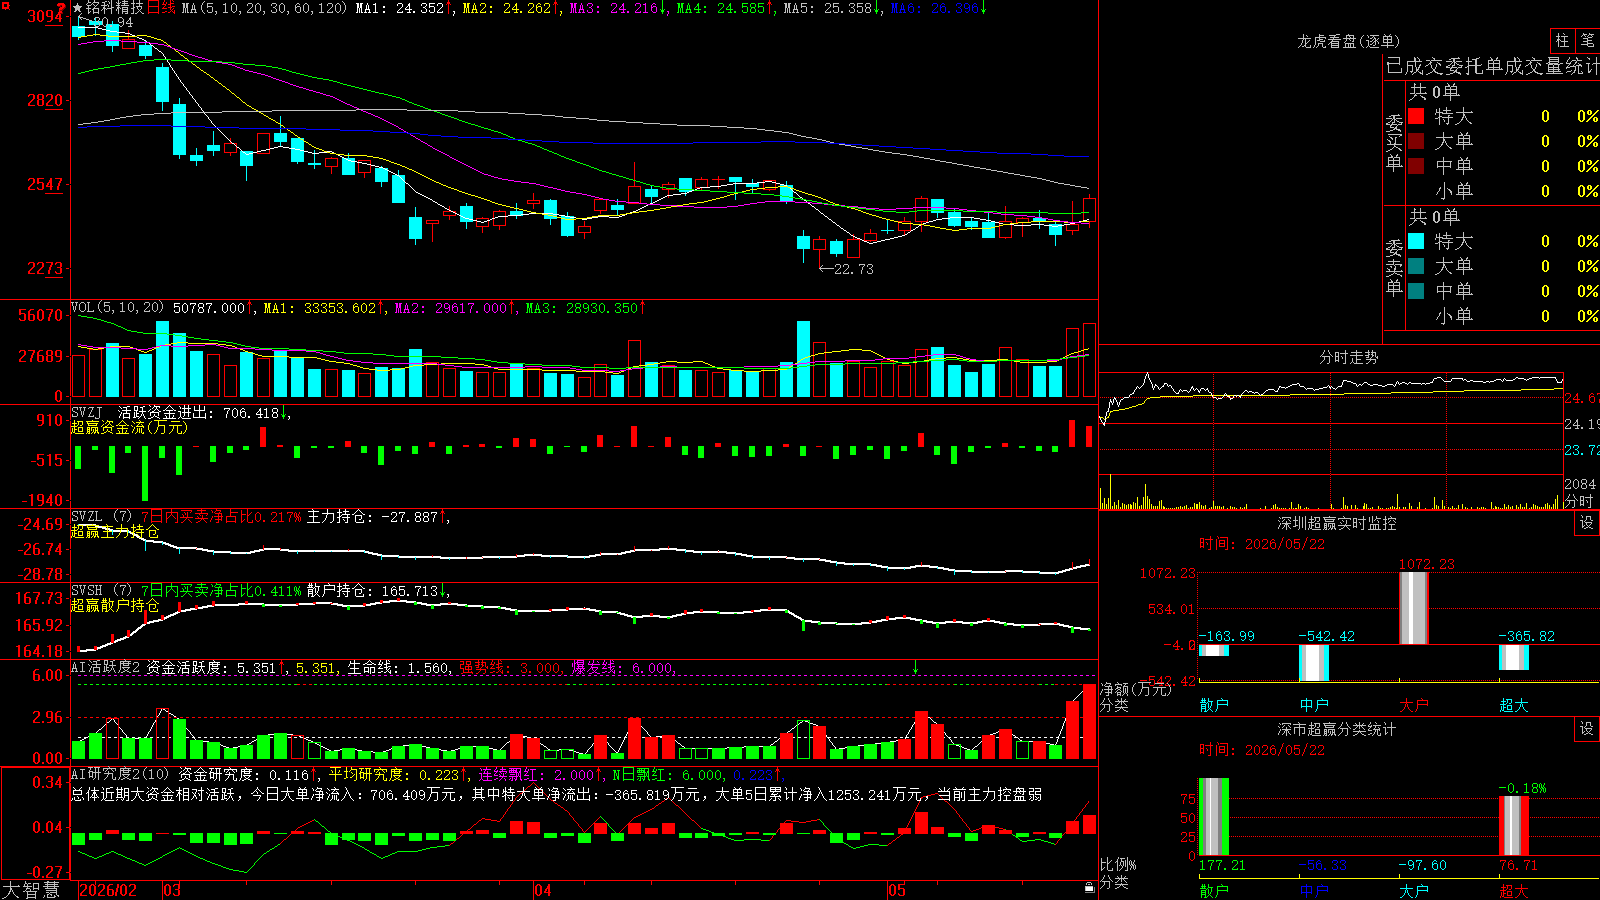This screenshot has width=1600, height=900.
Task: Click the 177.21 value in 深市超赢分类统计
Action: [x=1222, y=865]
